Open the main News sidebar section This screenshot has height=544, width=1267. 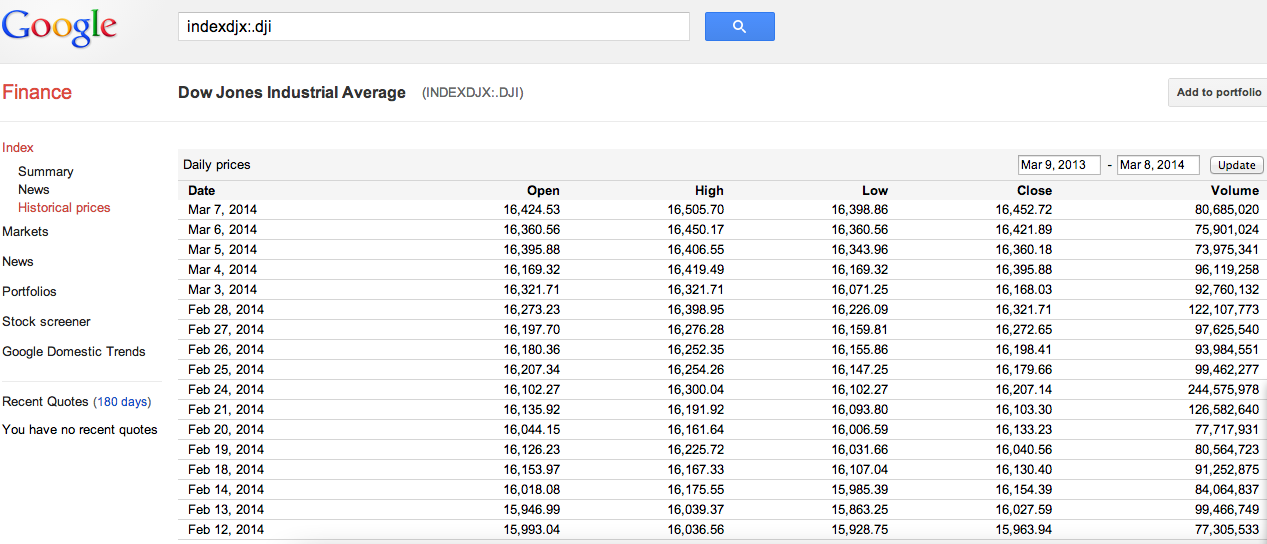[x=18, y=261]
